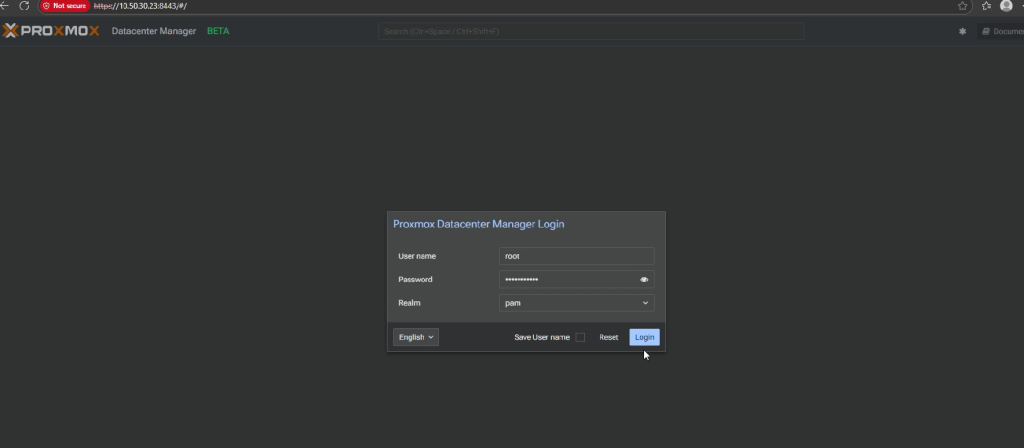Show password using the eye icon

point(645,280)
